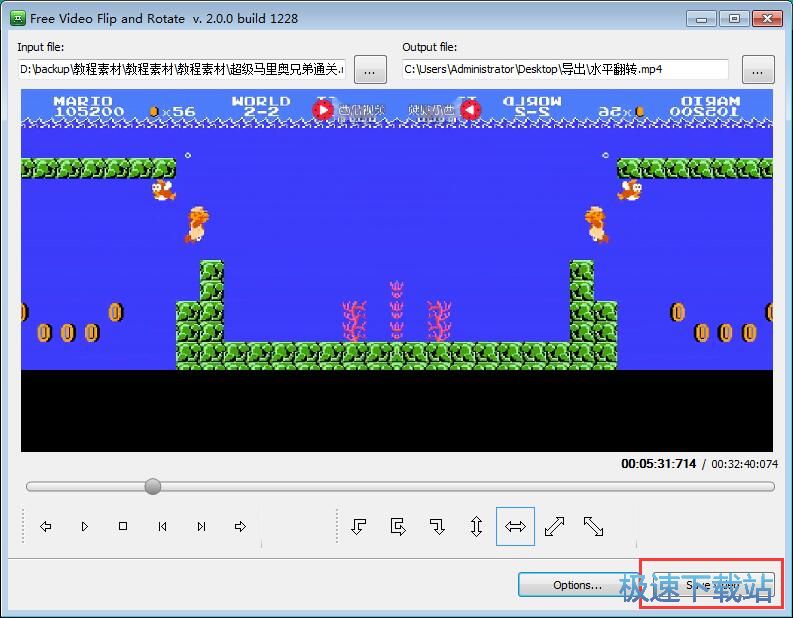Open the Options dialog
Screen dimensions: 793x618
(x=577, y=585)
